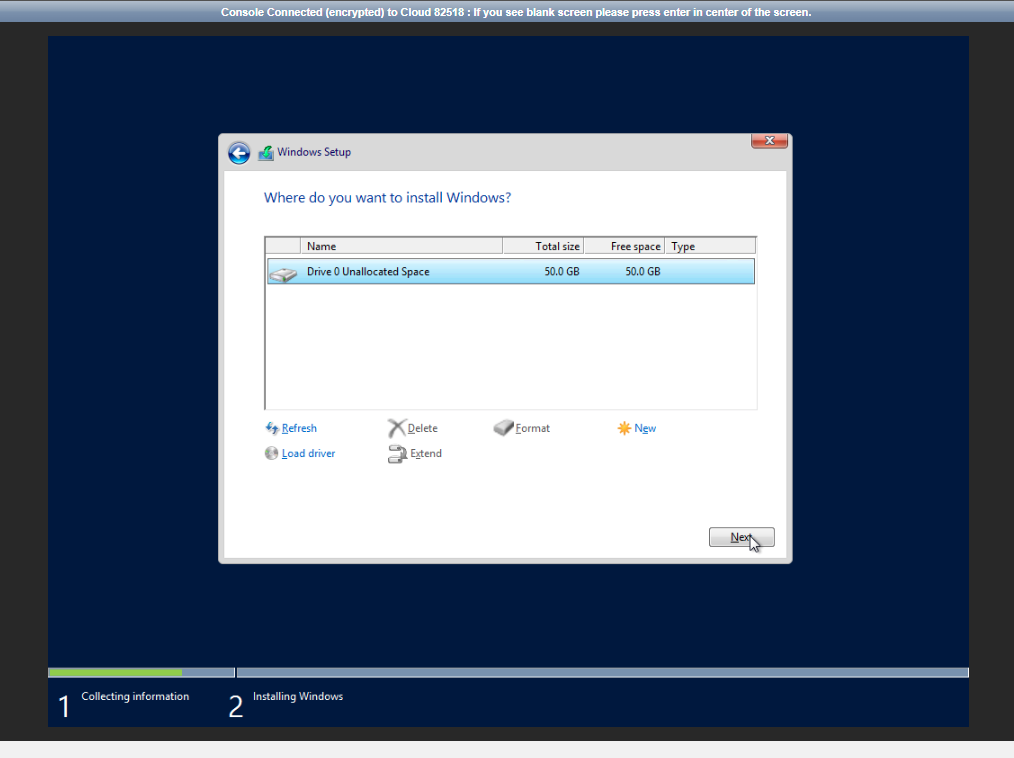The height and width of the screenshot is (758, 1014).
Task: Click the Format partition option
Action: [532, 428]
